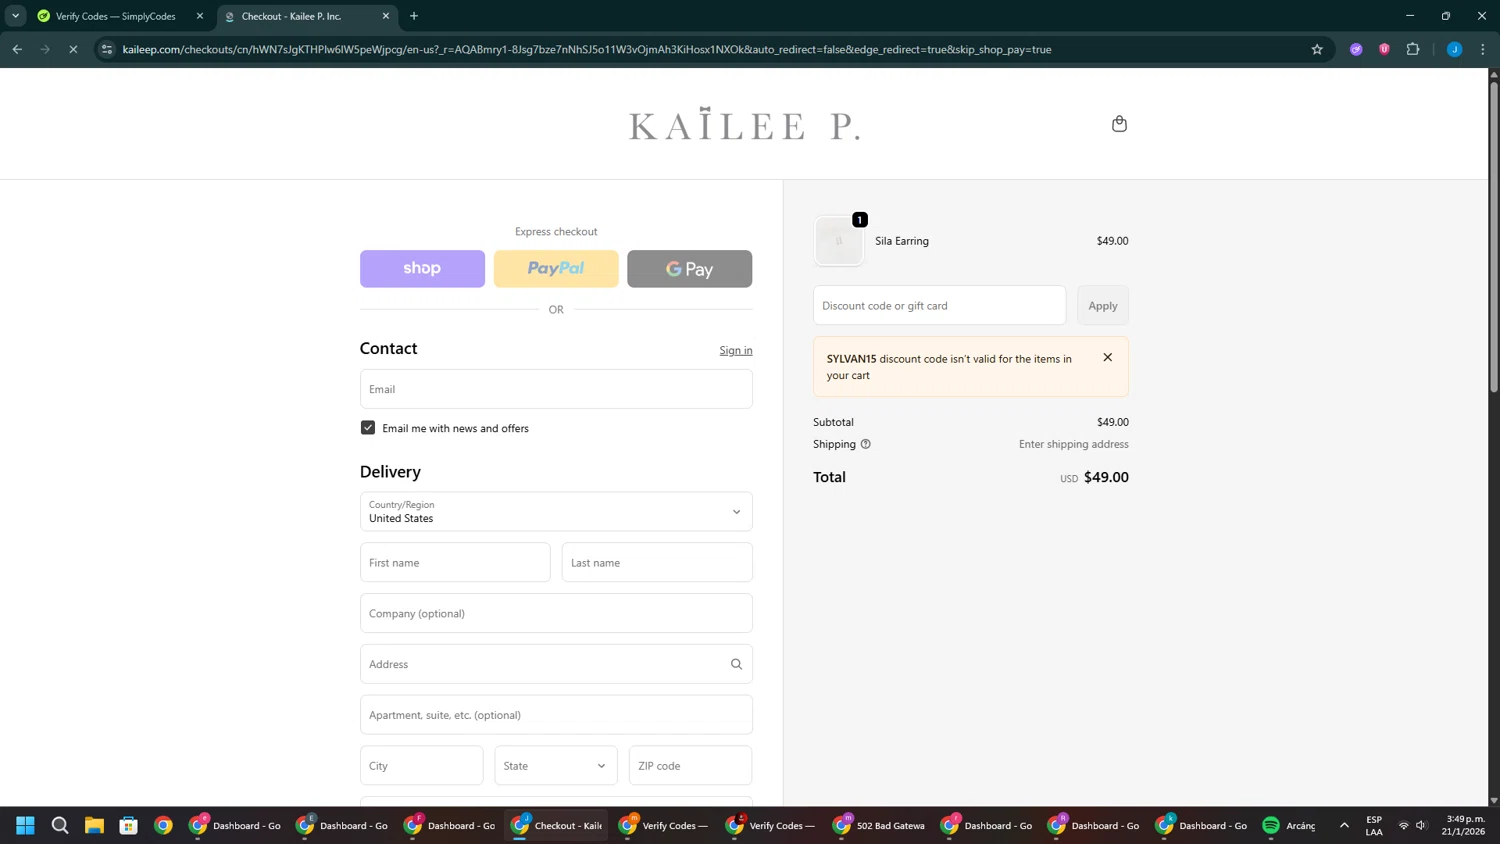Bookmark this page with the star icon
The height and width of the screenshot is (844, 1500).
pos(1317,49)
